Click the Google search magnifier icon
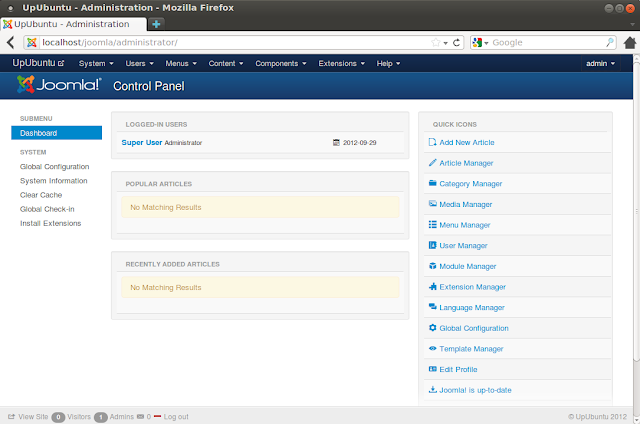Viewport: 640px width, 424px height. [609, 42]
